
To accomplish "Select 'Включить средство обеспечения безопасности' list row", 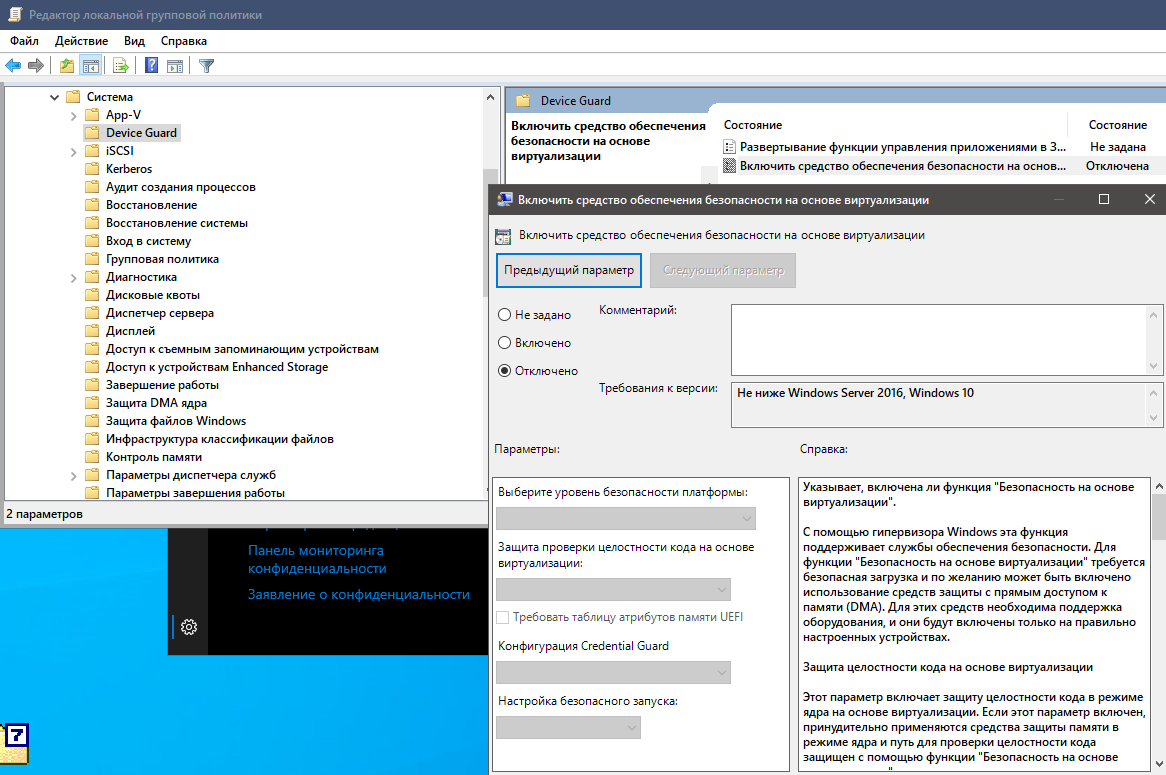I will point(902,166).
